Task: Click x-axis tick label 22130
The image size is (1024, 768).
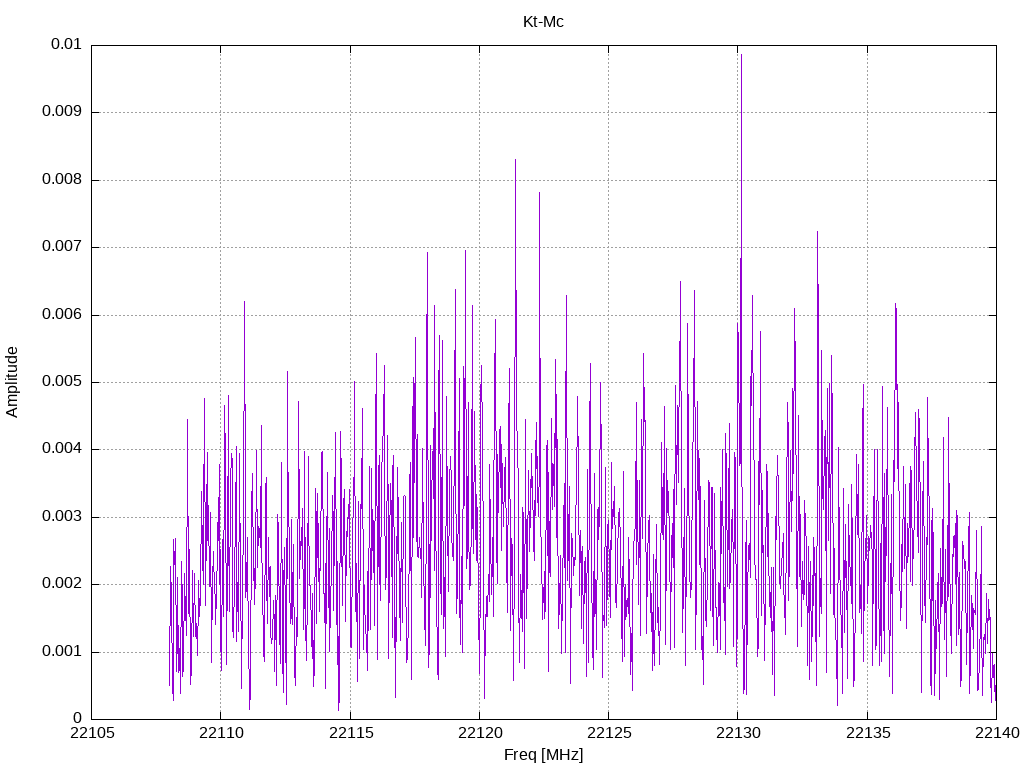Action: coord(739,733)
